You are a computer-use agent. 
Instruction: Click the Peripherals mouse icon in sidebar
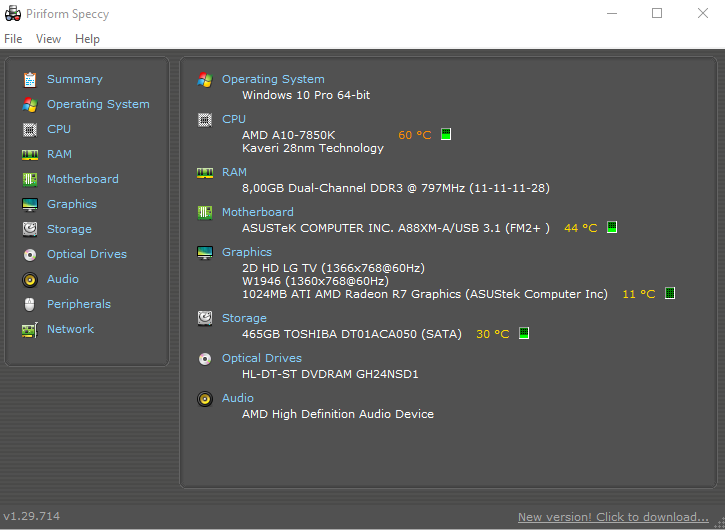tap(30, 304)
